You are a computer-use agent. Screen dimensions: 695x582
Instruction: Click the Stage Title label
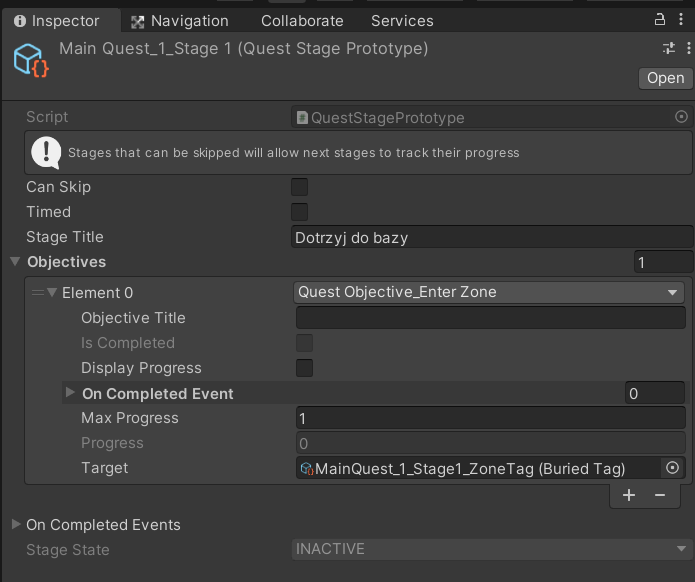pyautogui.click(x=65, y=237)
